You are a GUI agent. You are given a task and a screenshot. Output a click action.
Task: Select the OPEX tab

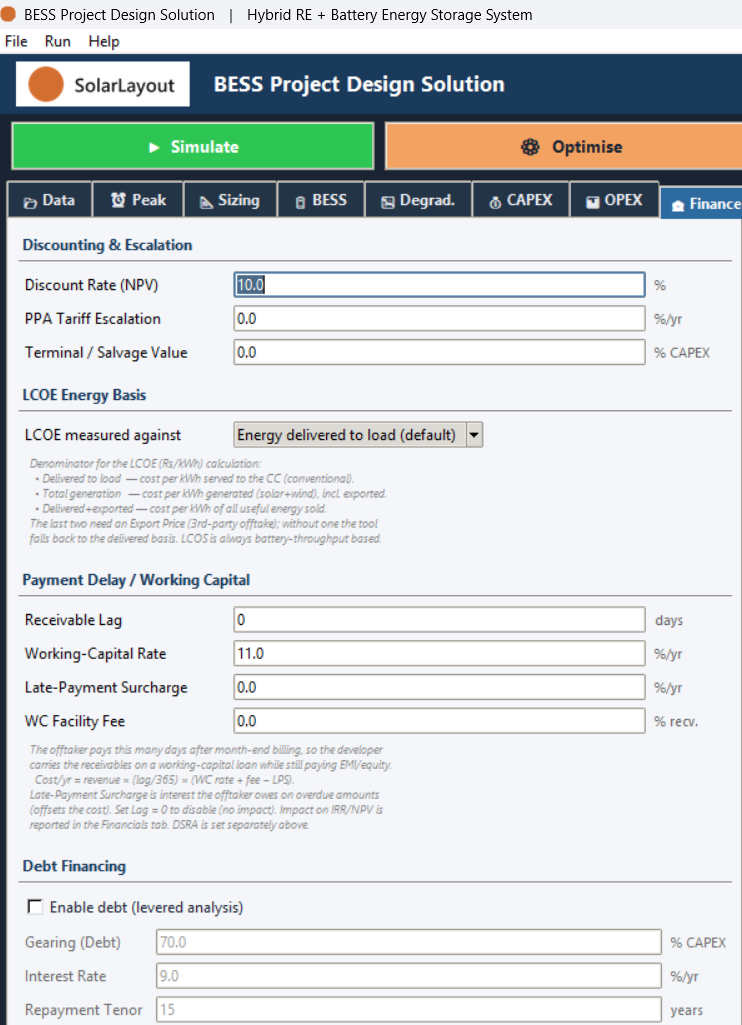pyautogui.click(x=615, y=201)
